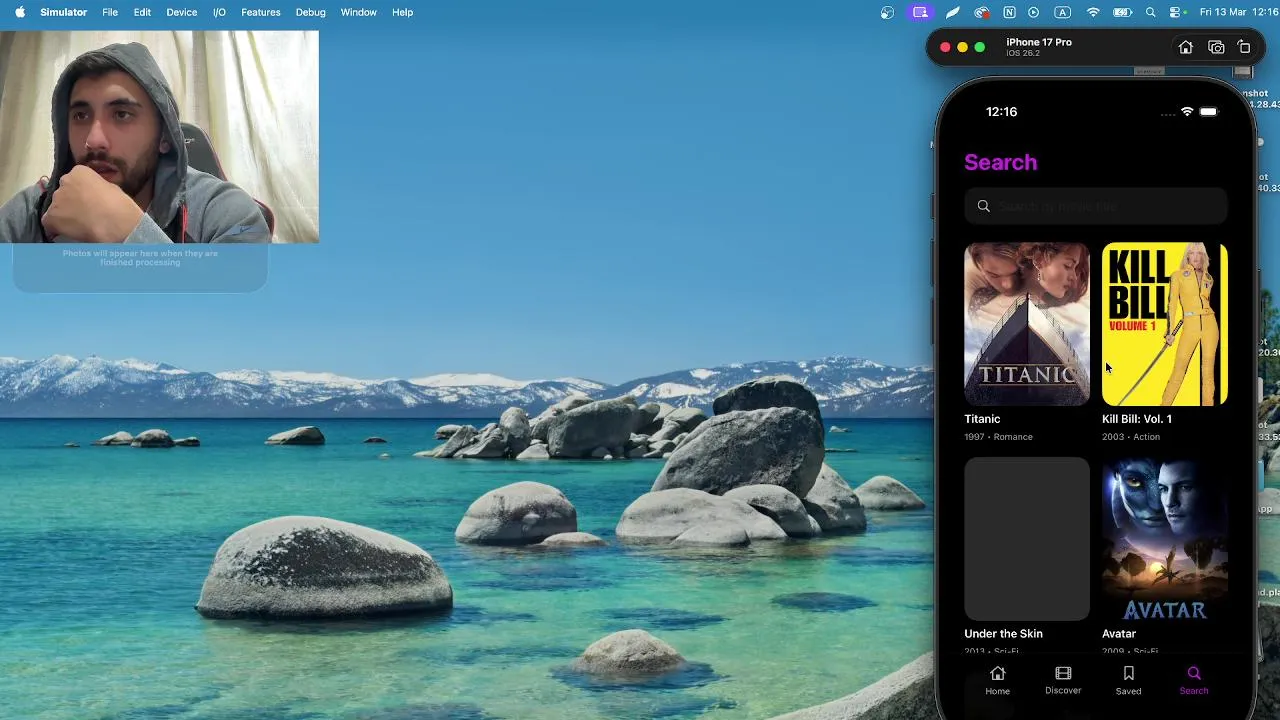Go to the Saved bookmarks tab
The image size is (1280, 720).
pos(1128,680)
